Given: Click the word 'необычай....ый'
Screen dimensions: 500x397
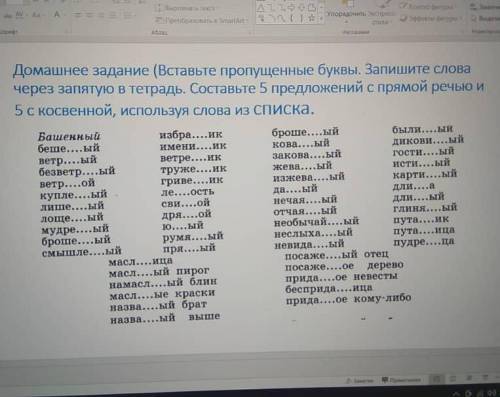Looking at the screenshot, I should (x=316, y=222).
